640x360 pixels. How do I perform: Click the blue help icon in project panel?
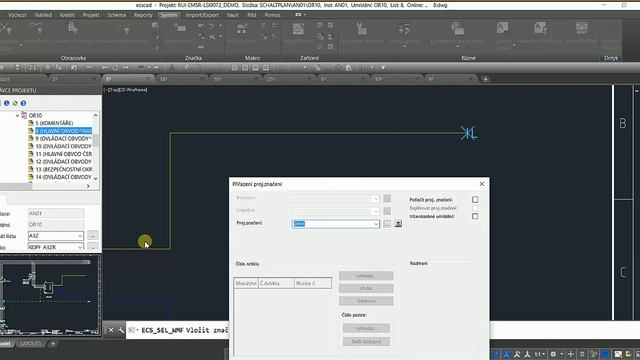point(23,103)
